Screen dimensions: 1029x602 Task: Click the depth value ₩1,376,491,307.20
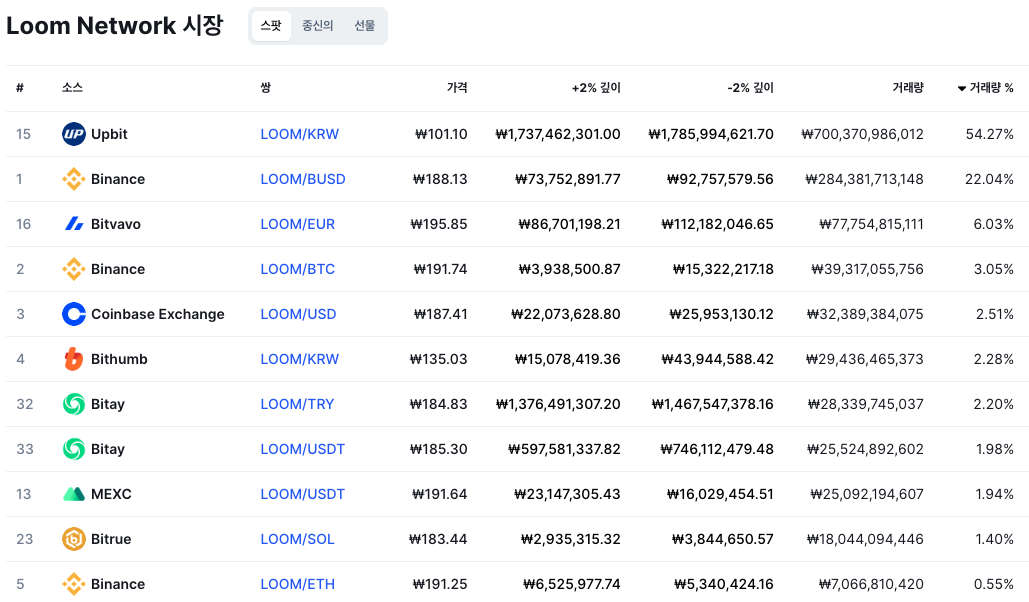pyautogui.click(x=558, y=404)
